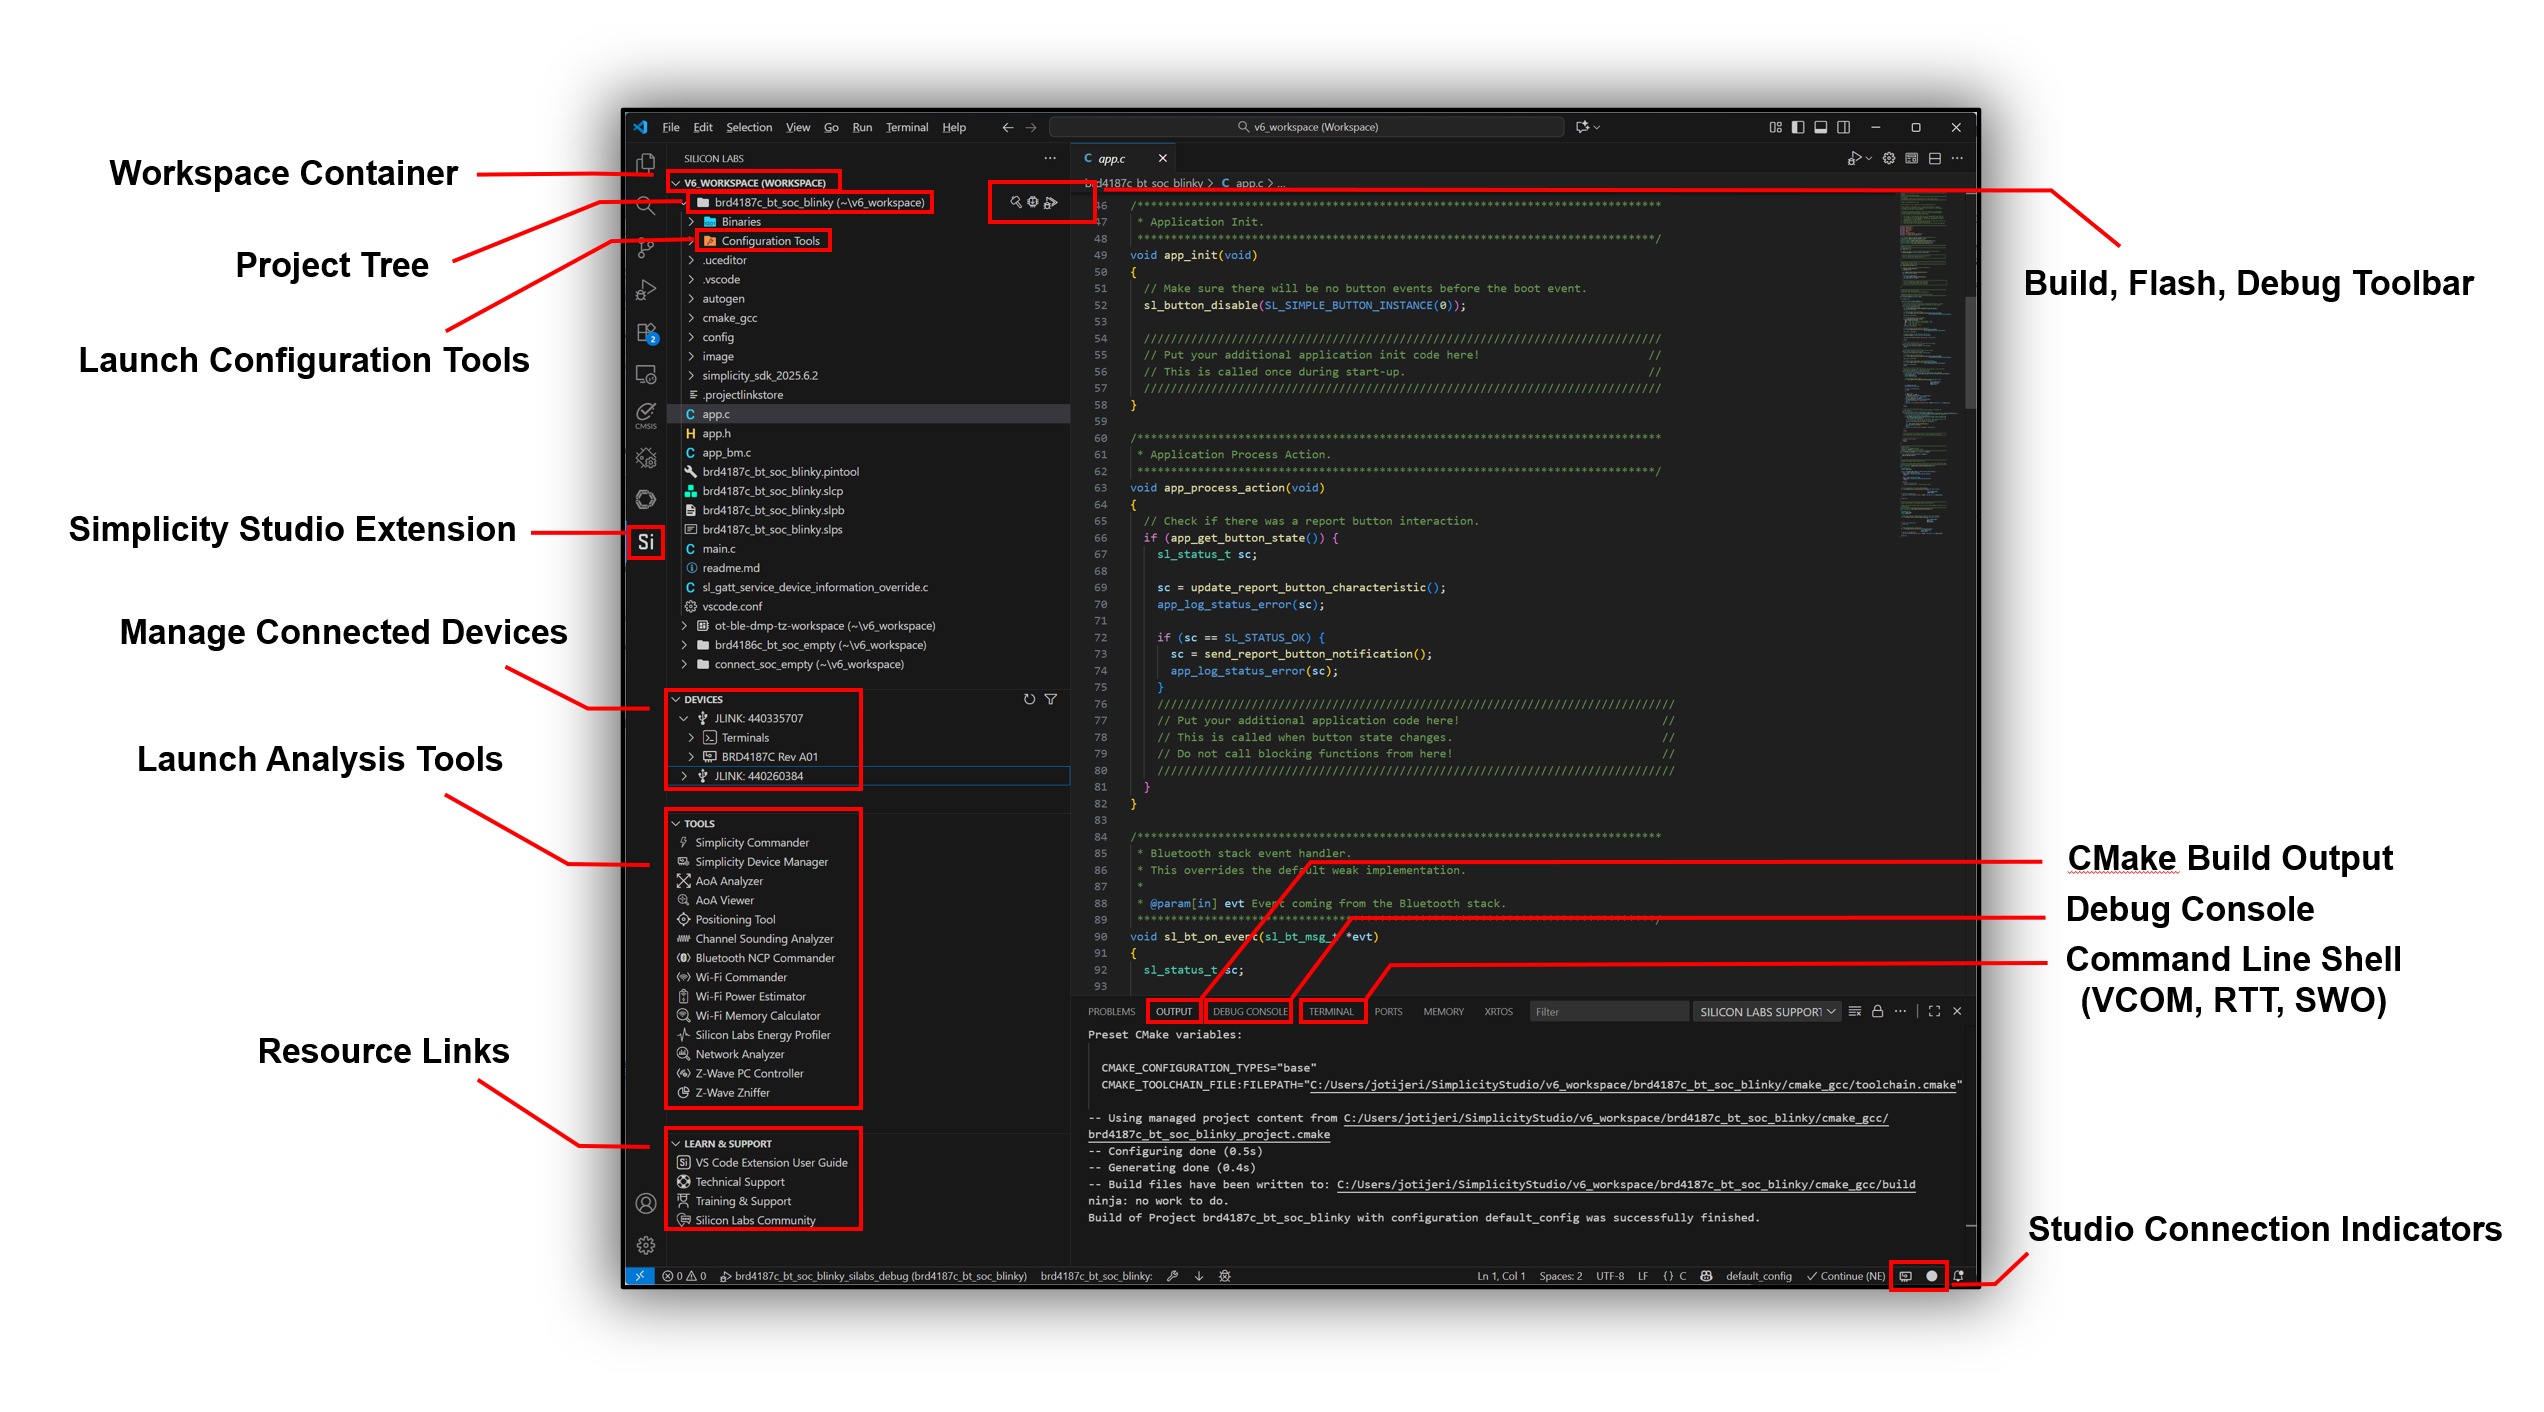Toggle the primary sidebar visibility

click(x=1798, y=127)
